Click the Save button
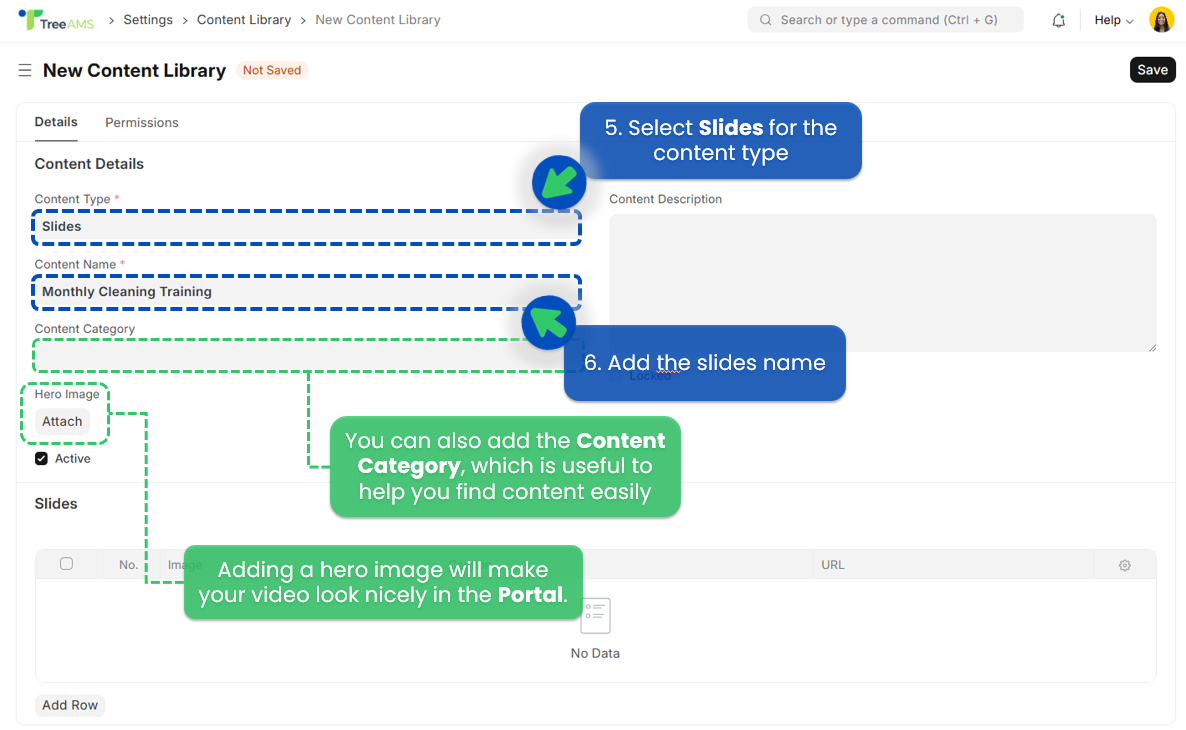 pyautogui.click(x=1152, y=70)
